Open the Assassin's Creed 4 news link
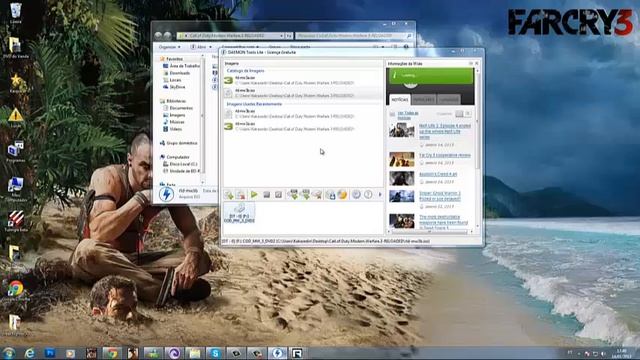Screen dimensions: 640x360 tap(438, 174)
